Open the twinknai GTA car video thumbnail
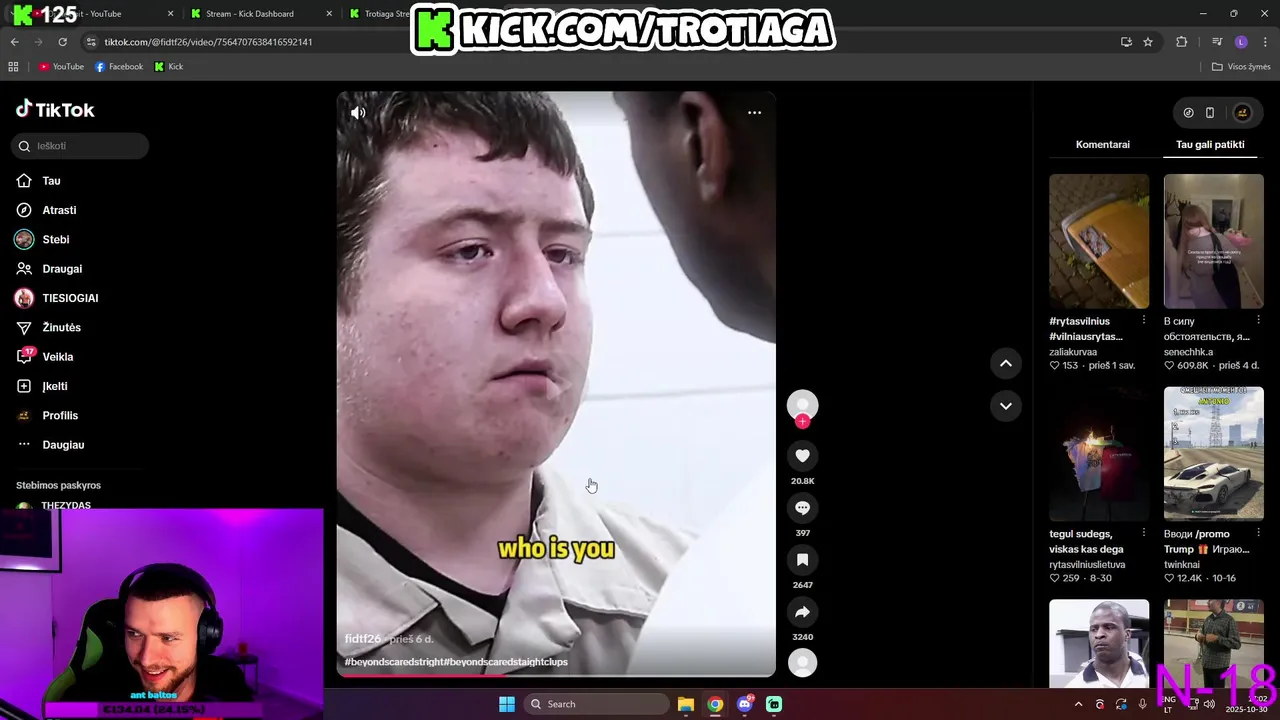This screenshot has width=1280, height=720. click(x=1213, y=454)
